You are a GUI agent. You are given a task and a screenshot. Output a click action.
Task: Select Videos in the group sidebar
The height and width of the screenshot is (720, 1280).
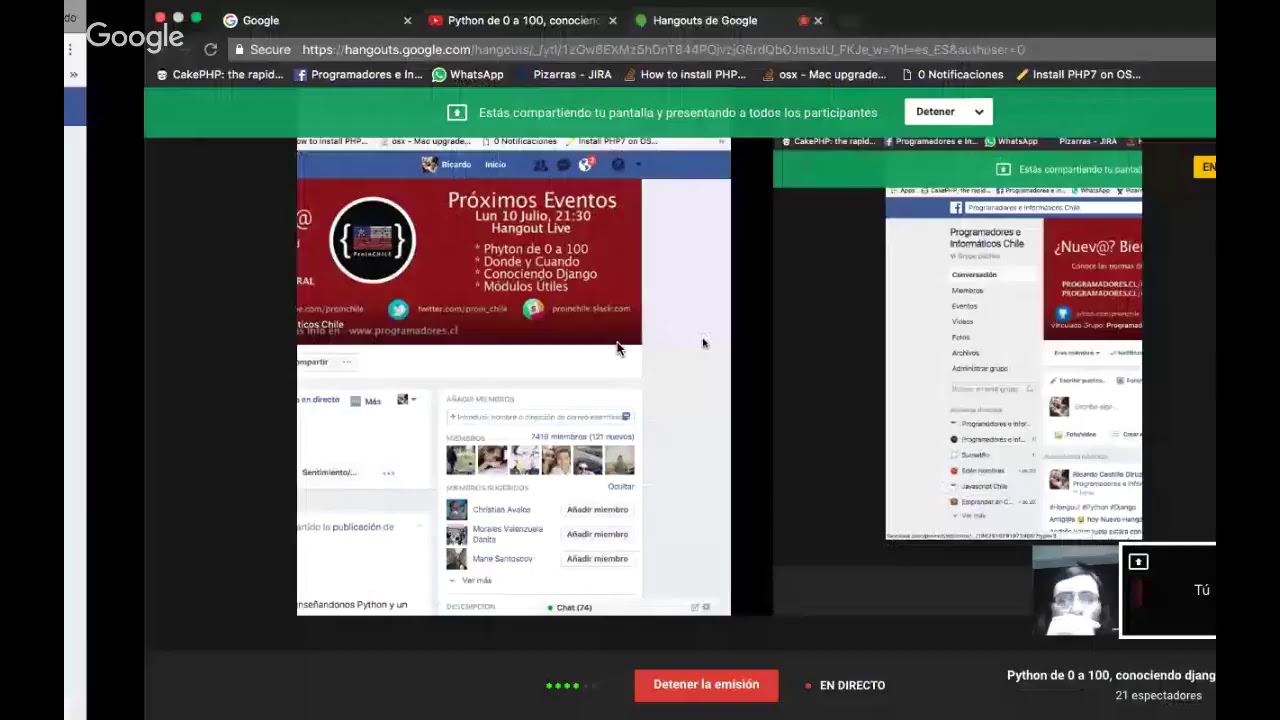pos(962,322)
